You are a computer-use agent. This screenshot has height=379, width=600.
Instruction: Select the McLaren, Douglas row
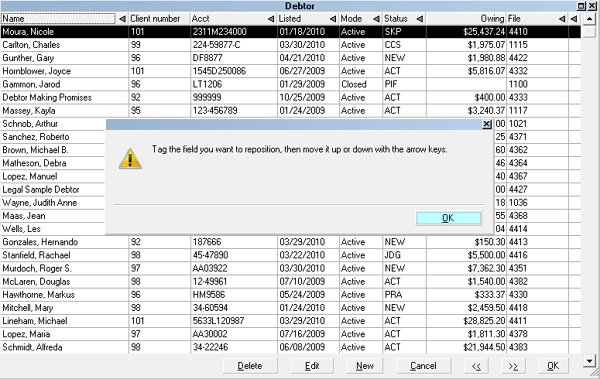pos(290,281)
